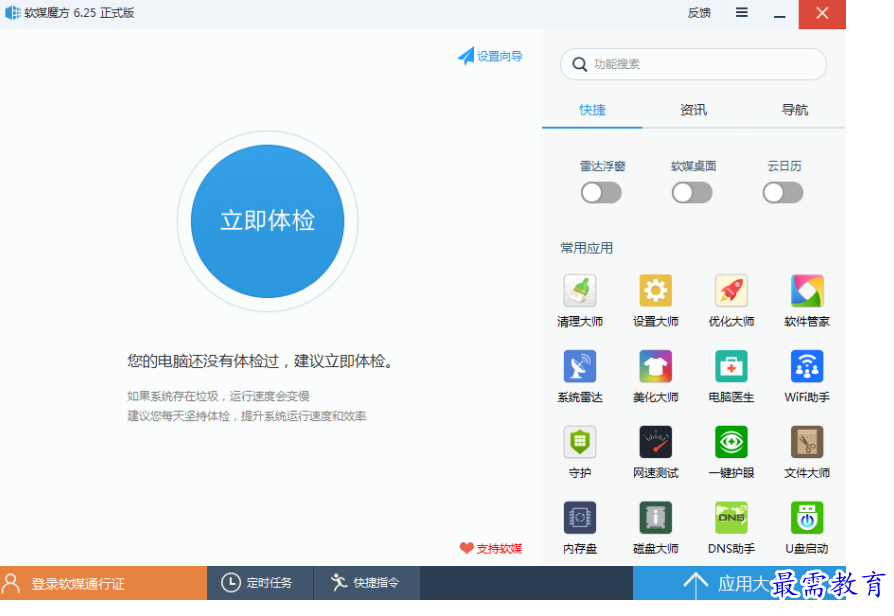The height and width of the screenshot is (616, 894).
Task: Close the 软媒魔方 window
Action: point(822,14)
